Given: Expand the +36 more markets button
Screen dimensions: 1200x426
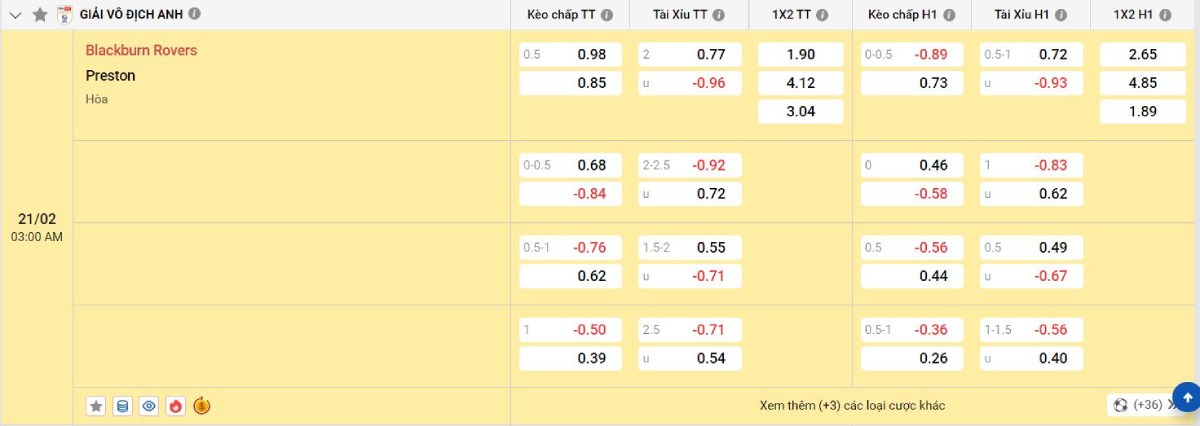Looking at the screenshot, I should point(1140,405).
